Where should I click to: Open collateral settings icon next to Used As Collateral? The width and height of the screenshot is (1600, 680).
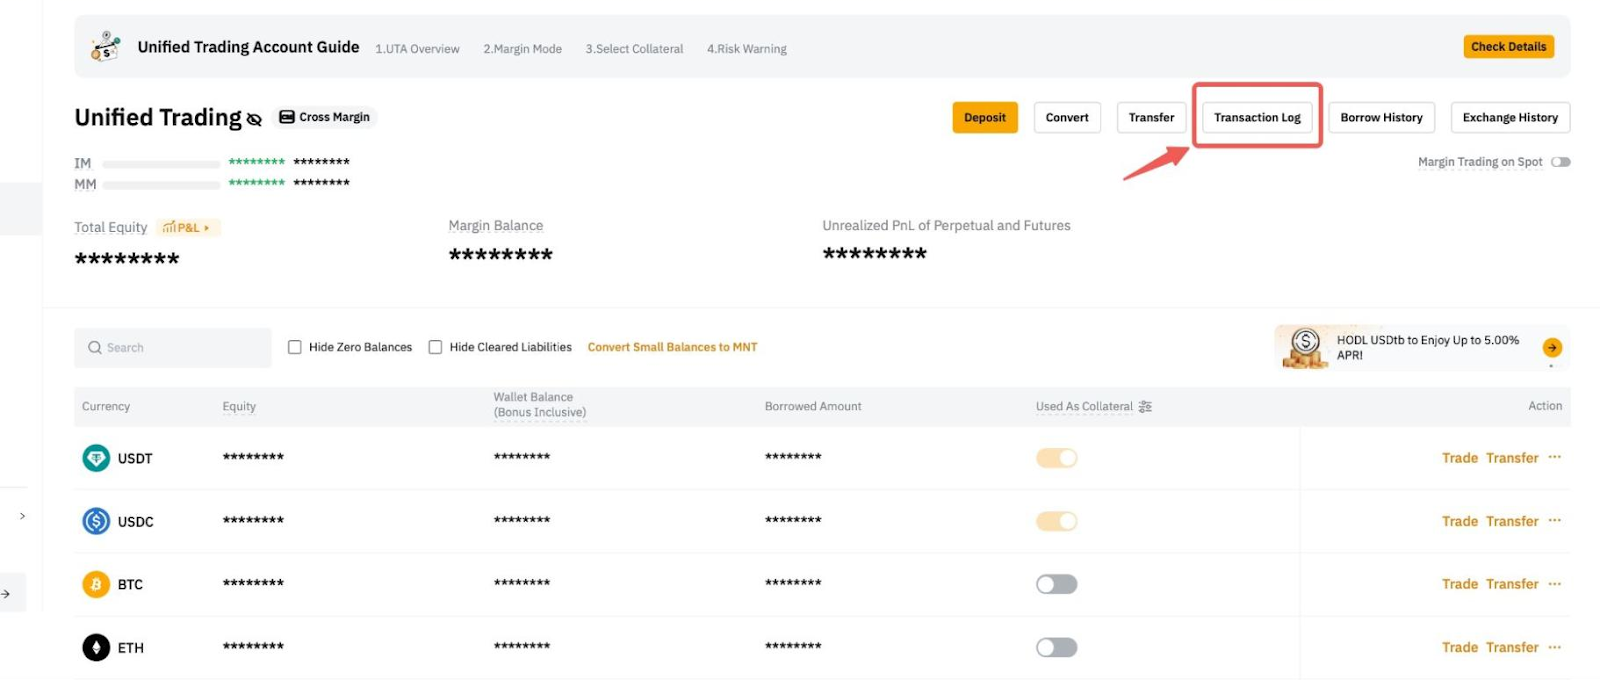[x=1145, y=407]
